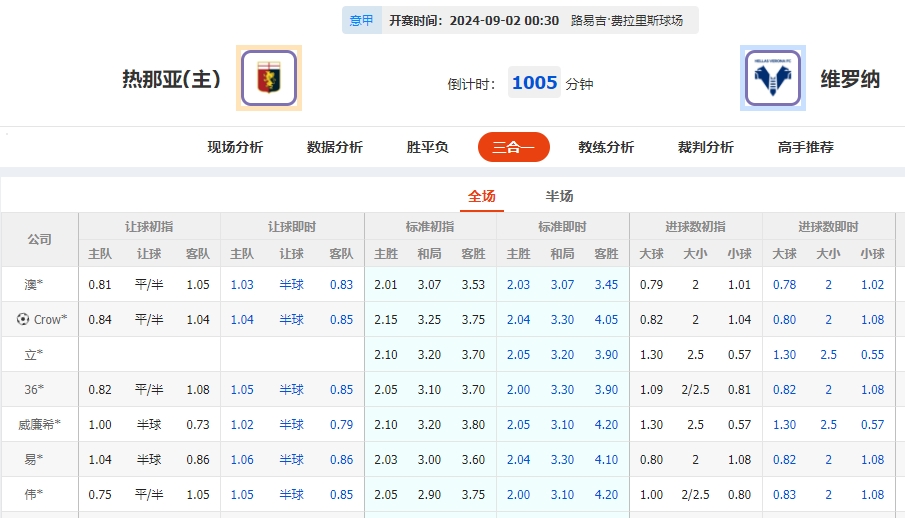Open the 威廉希* company row
905x518 pixels.
(x=42, y=425)
